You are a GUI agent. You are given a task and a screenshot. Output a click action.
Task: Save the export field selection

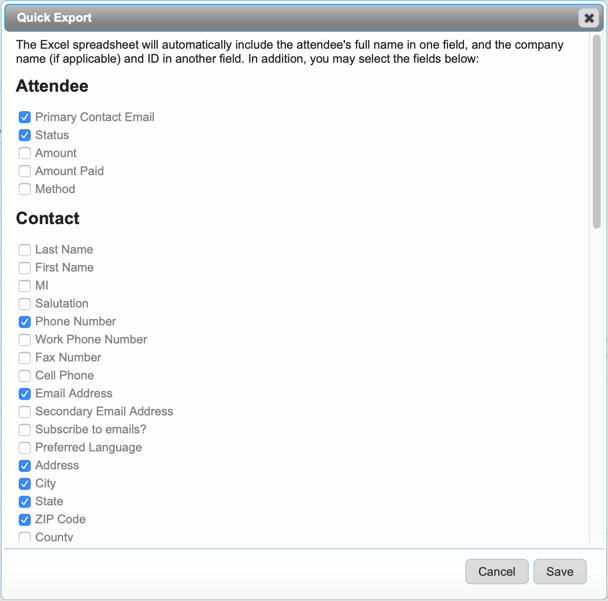[x=559, y=571]
